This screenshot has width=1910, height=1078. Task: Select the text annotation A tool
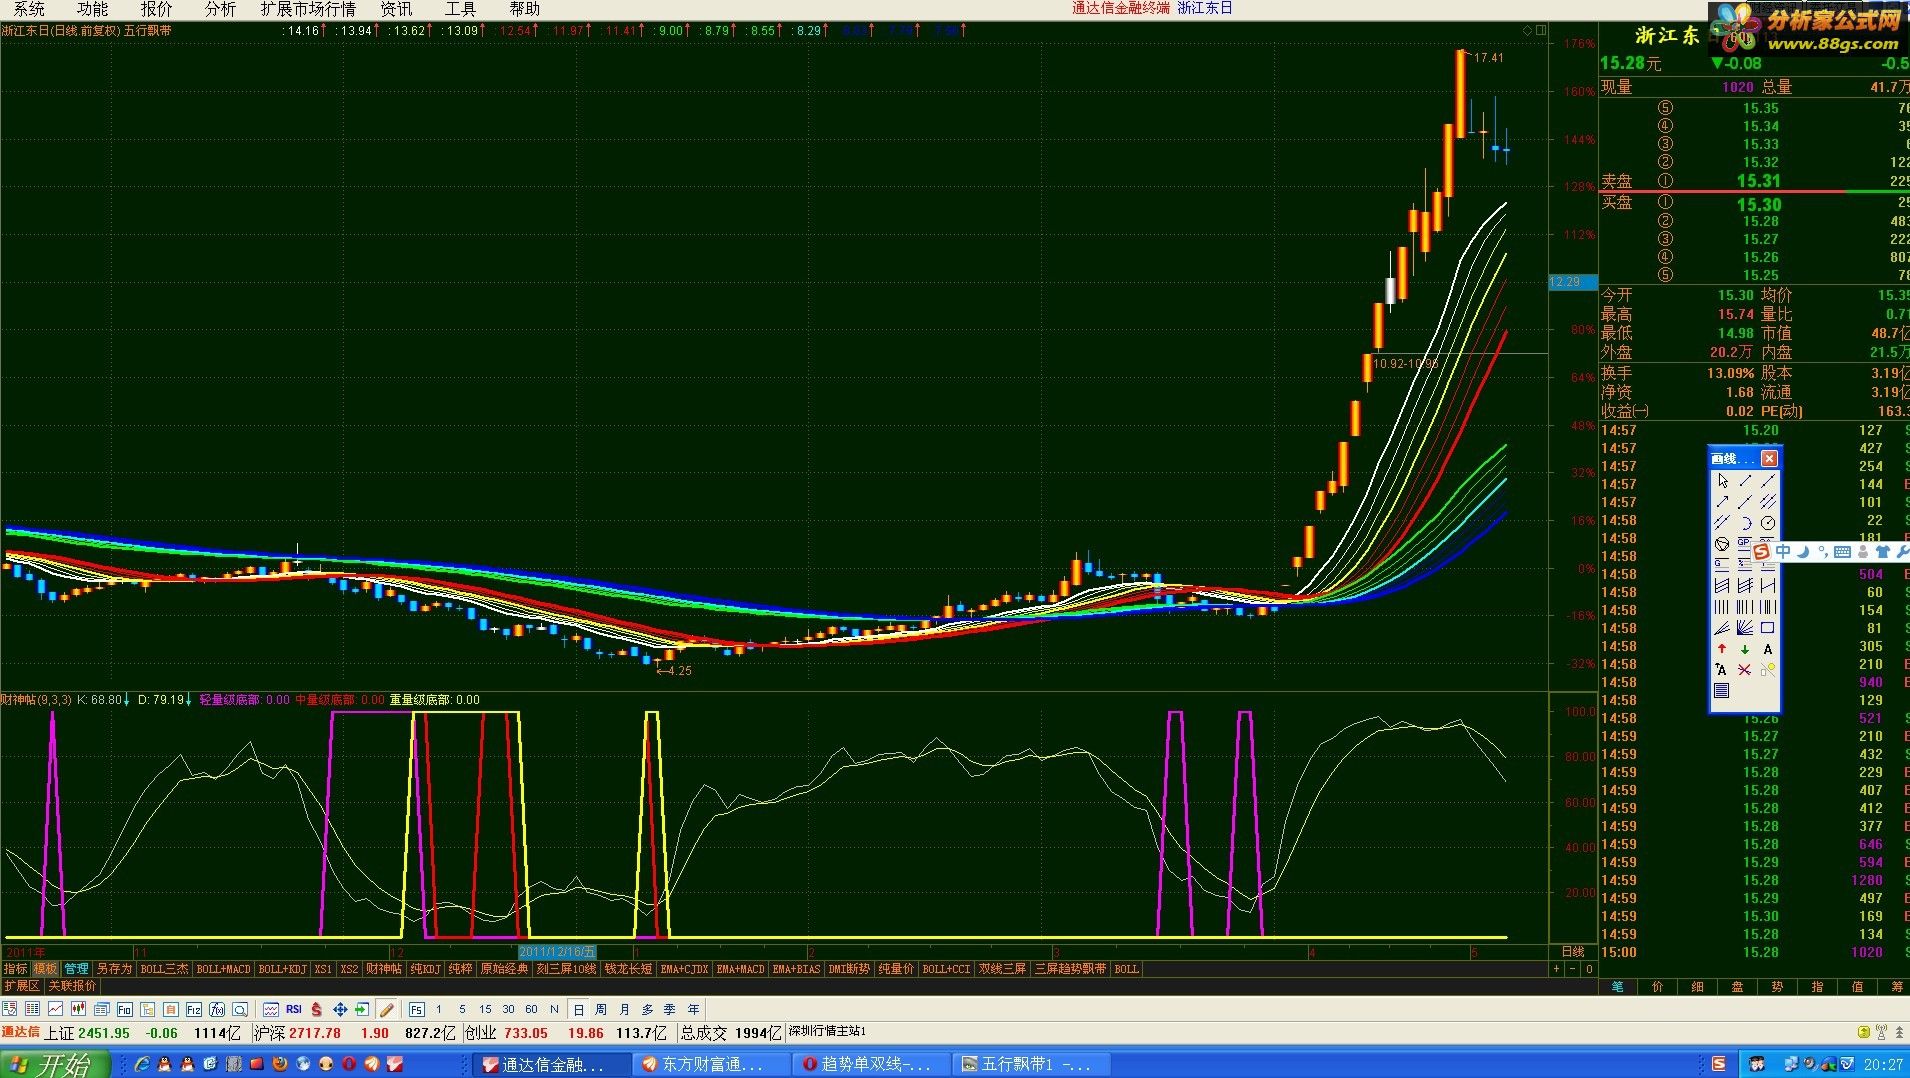[1768, 649]
